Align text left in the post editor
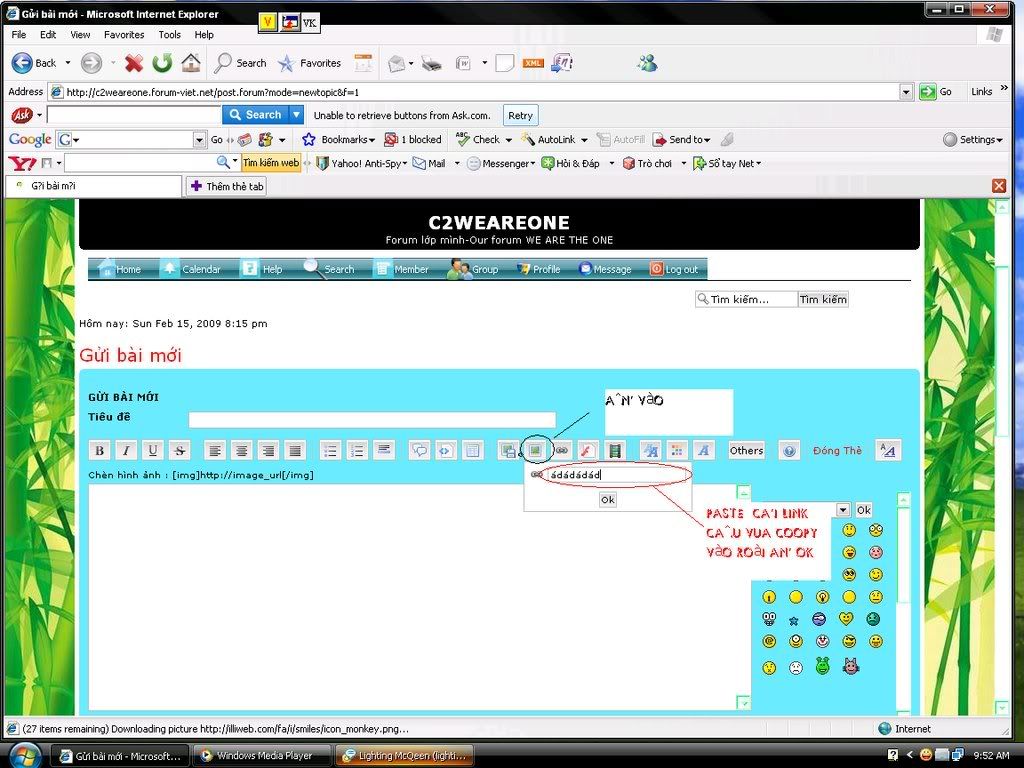Image resolution: width=1024 pixels, height=768 pixels. coord(215,450)
